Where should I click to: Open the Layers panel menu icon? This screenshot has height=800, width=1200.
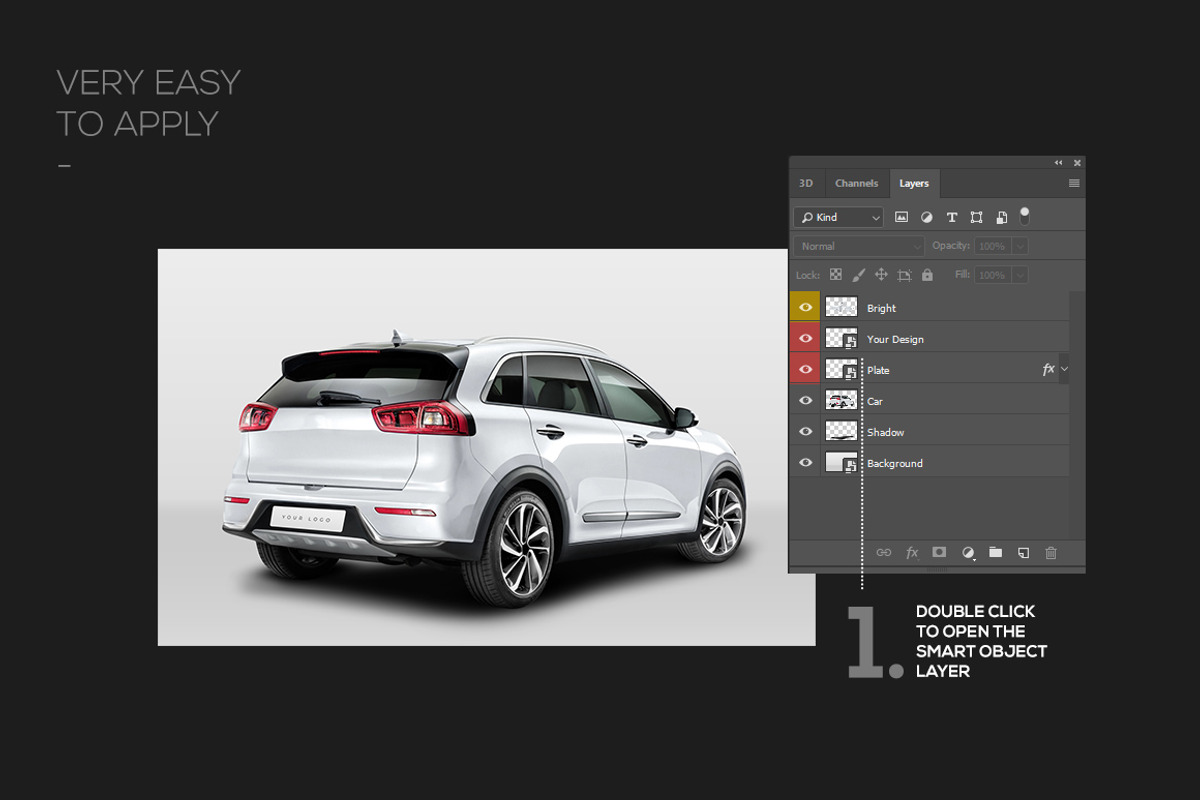[1074, 183]
